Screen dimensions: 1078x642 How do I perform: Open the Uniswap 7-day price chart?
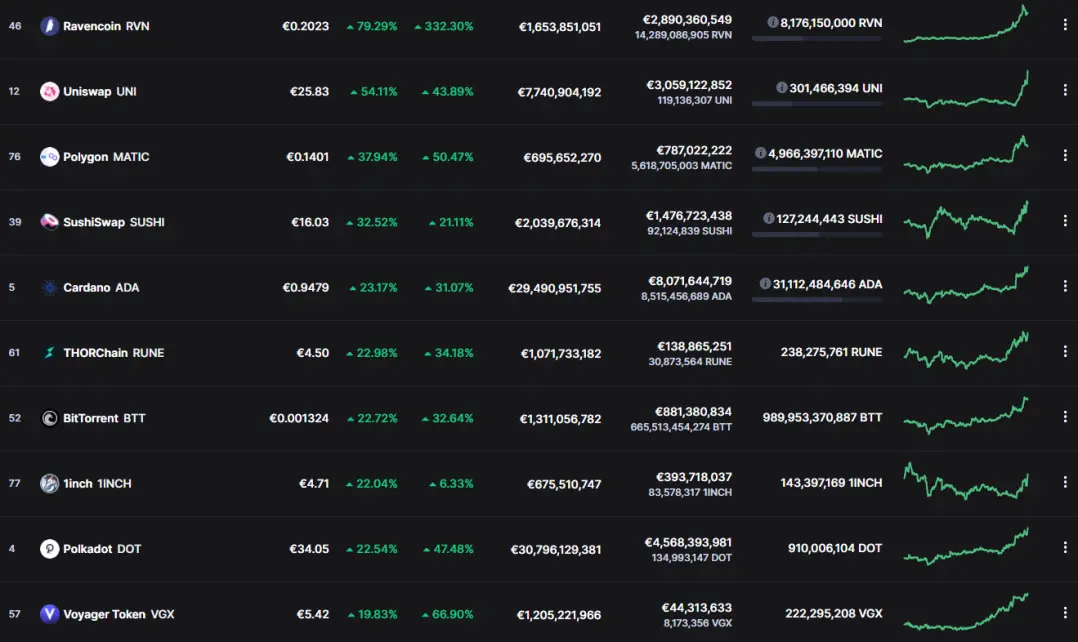pyautogui.click(x=966, y=89)
